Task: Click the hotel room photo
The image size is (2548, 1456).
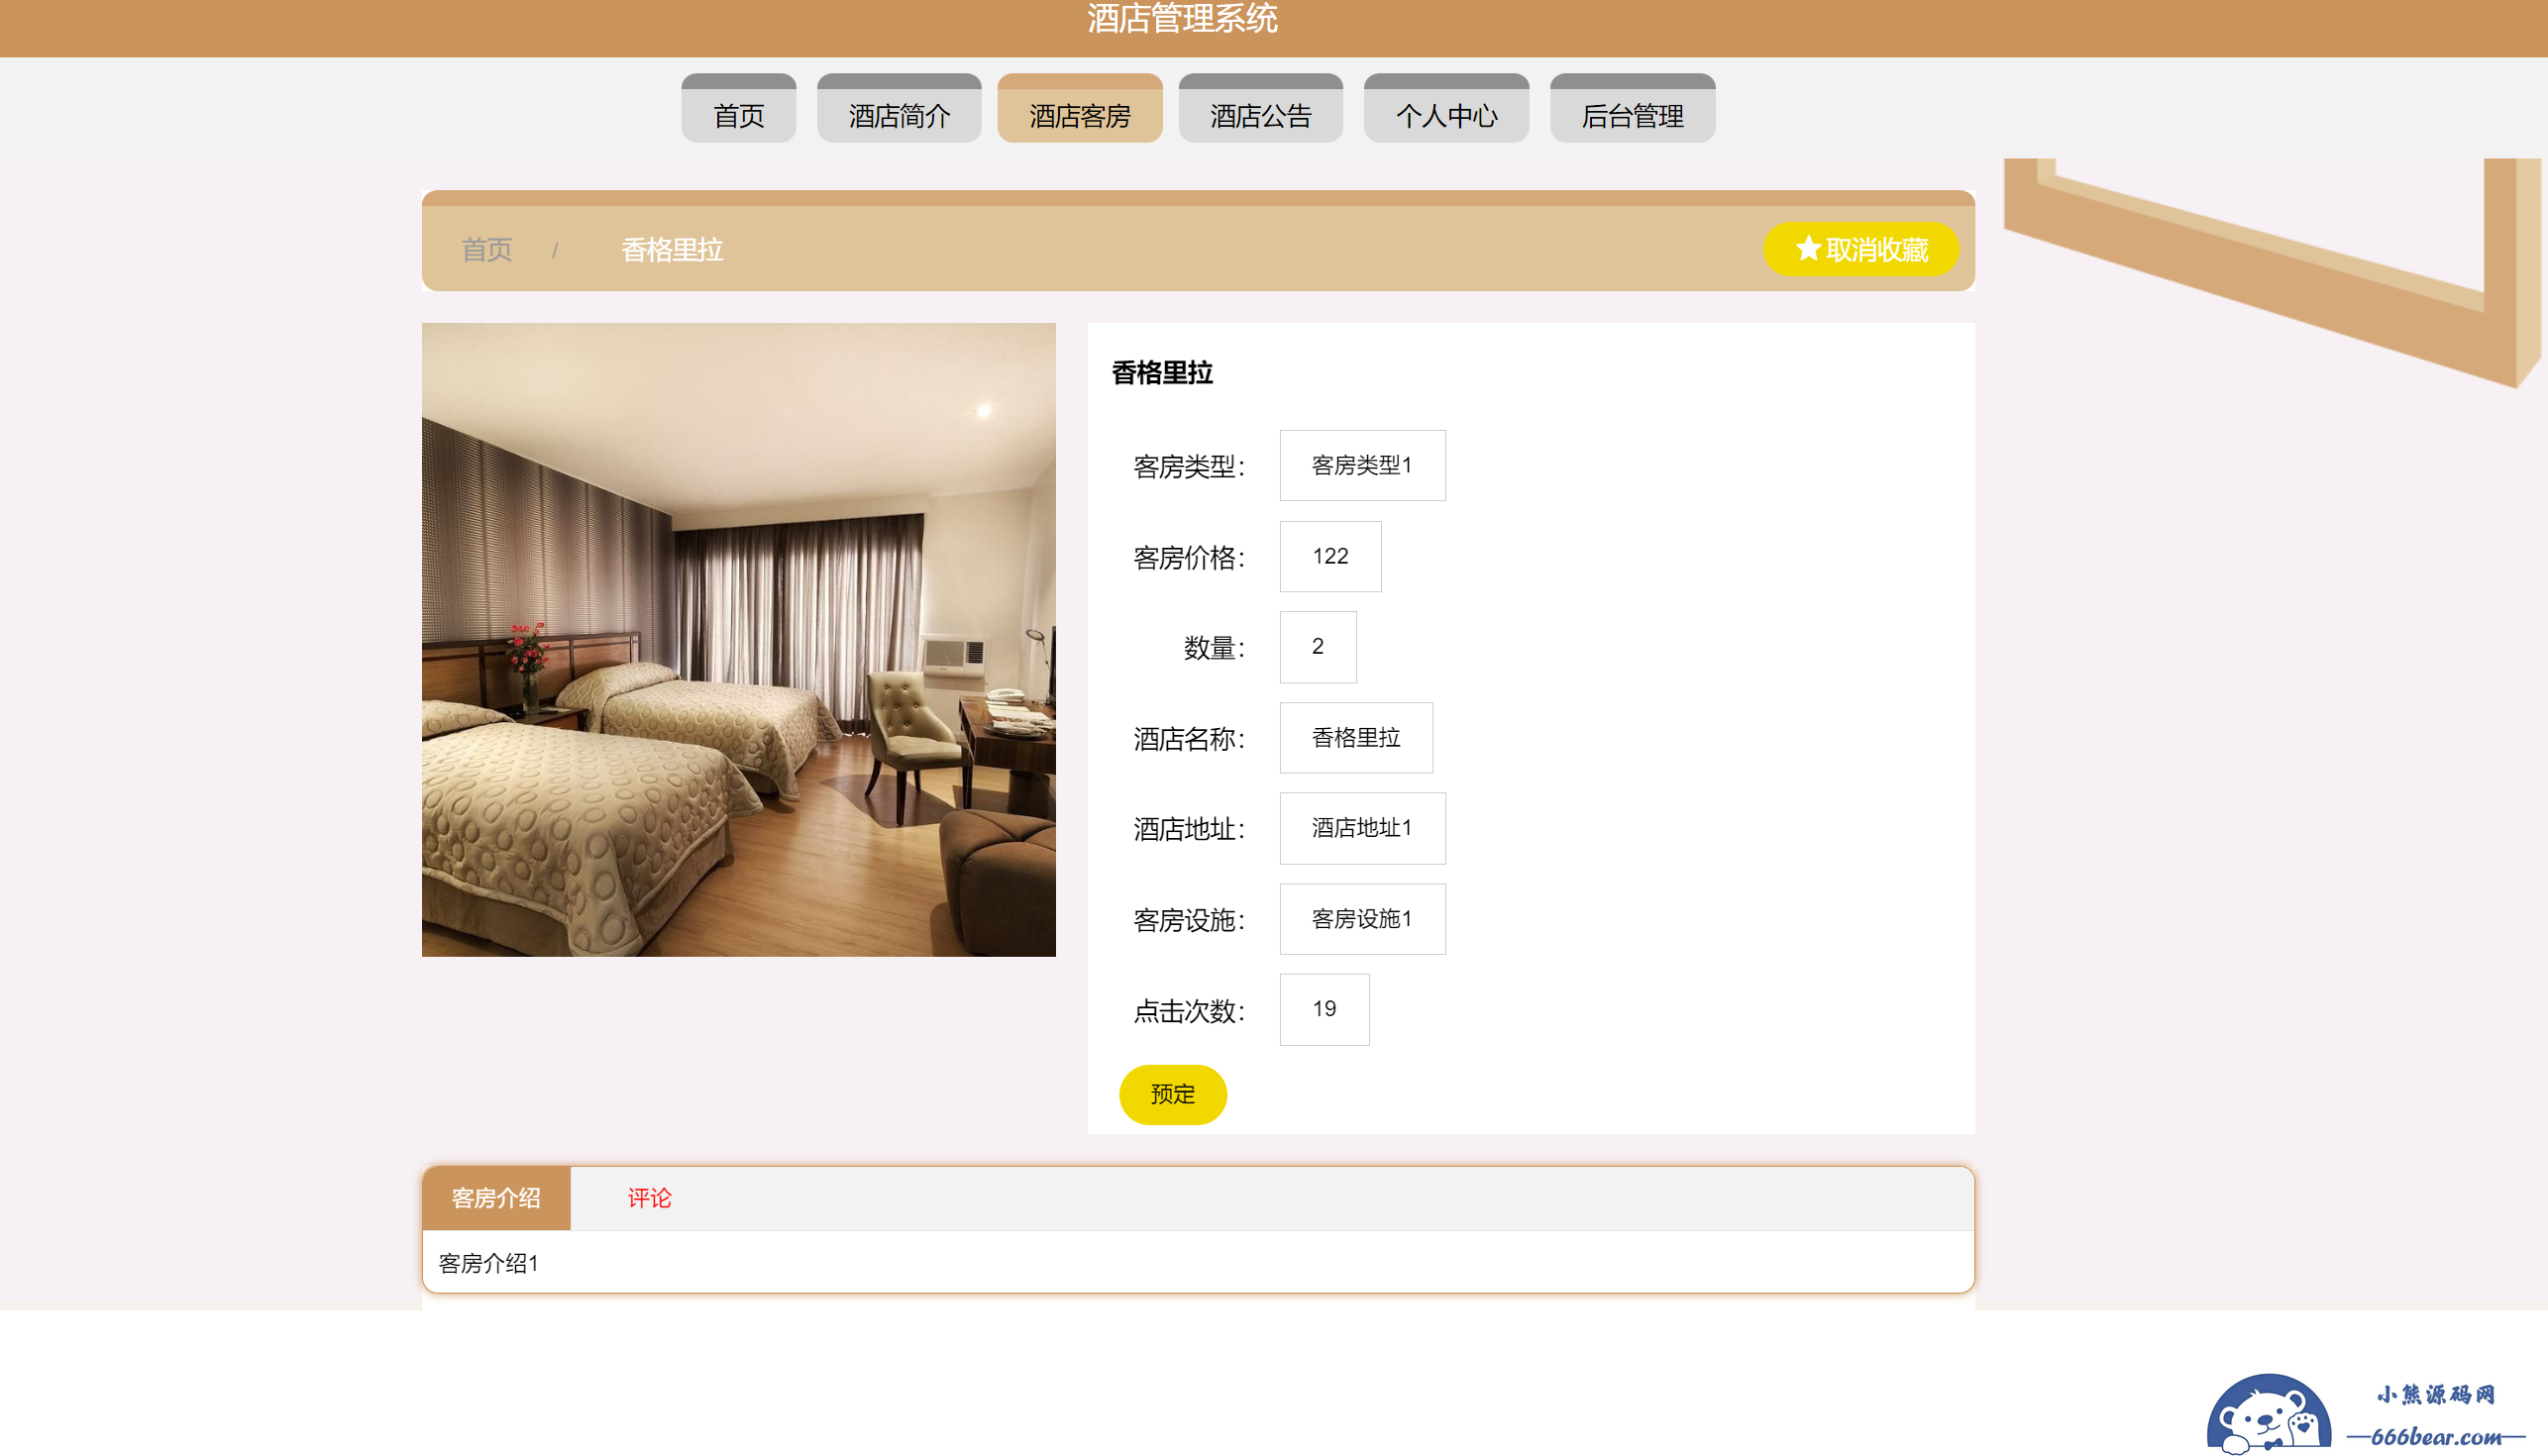Action: pyautogui.click(x=738, y=639)
